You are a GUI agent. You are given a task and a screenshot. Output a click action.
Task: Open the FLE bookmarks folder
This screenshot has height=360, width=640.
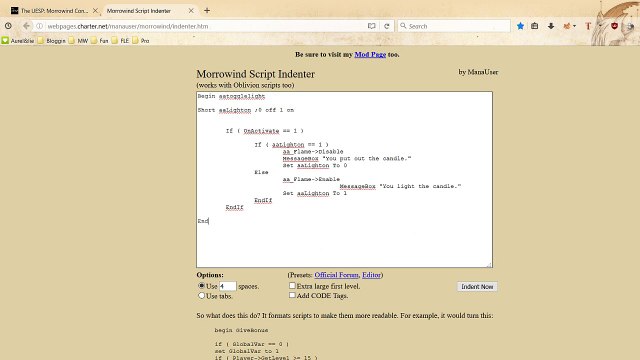120,40
